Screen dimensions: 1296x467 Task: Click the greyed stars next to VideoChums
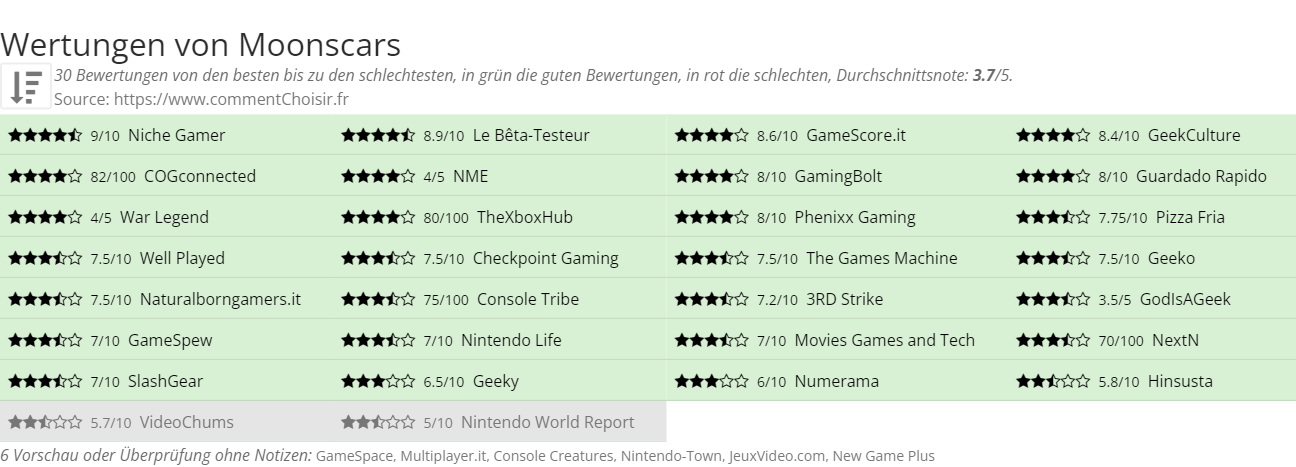(45, 422)
